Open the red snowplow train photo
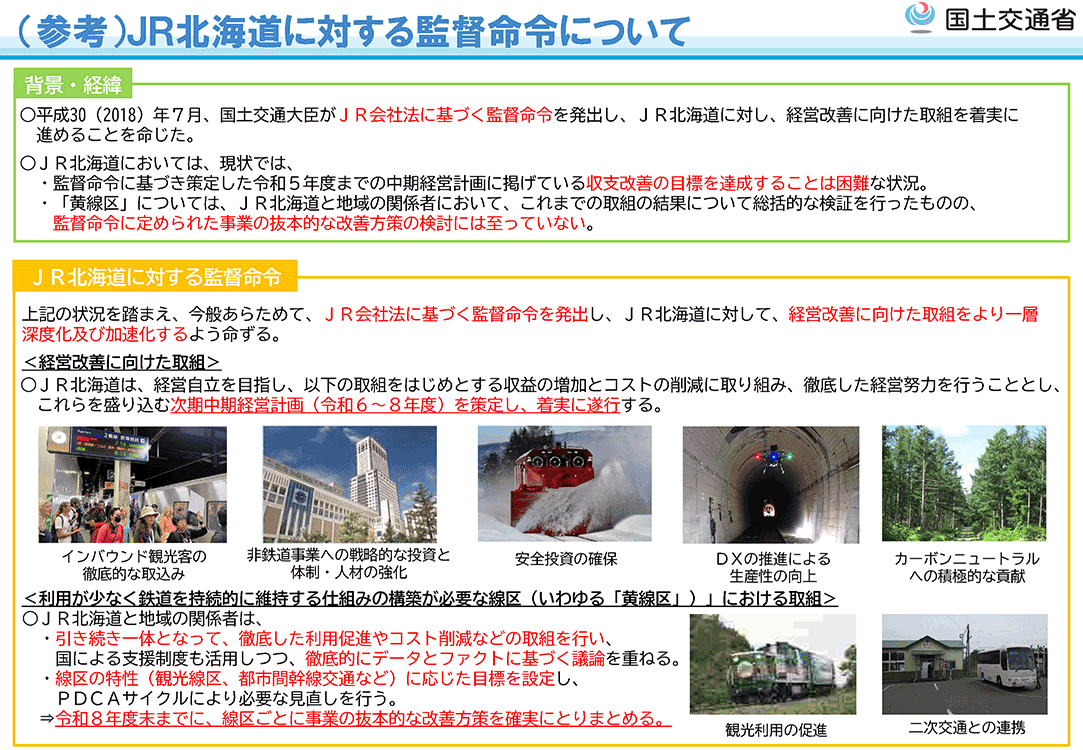This screenshot has height=750, width=1083. click(564, 483)
